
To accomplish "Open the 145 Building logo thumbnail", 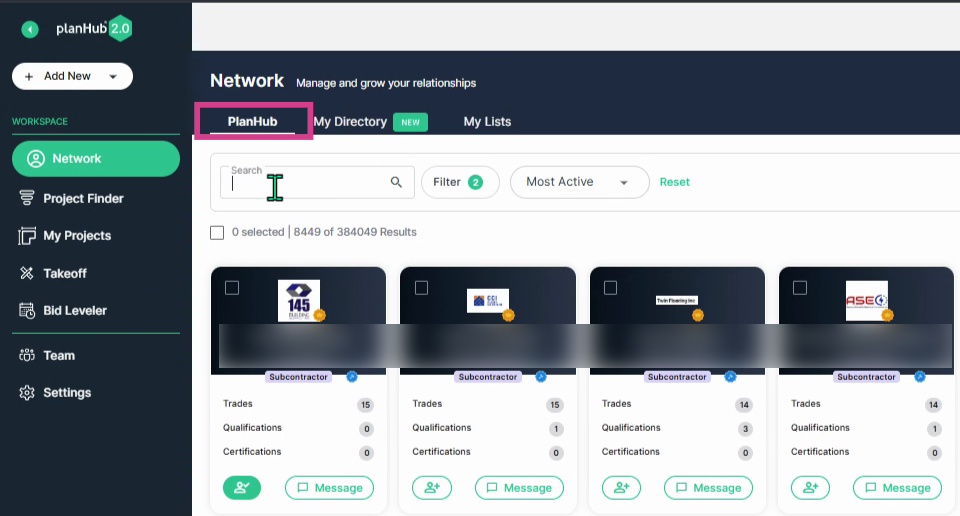I will [299, 300].
